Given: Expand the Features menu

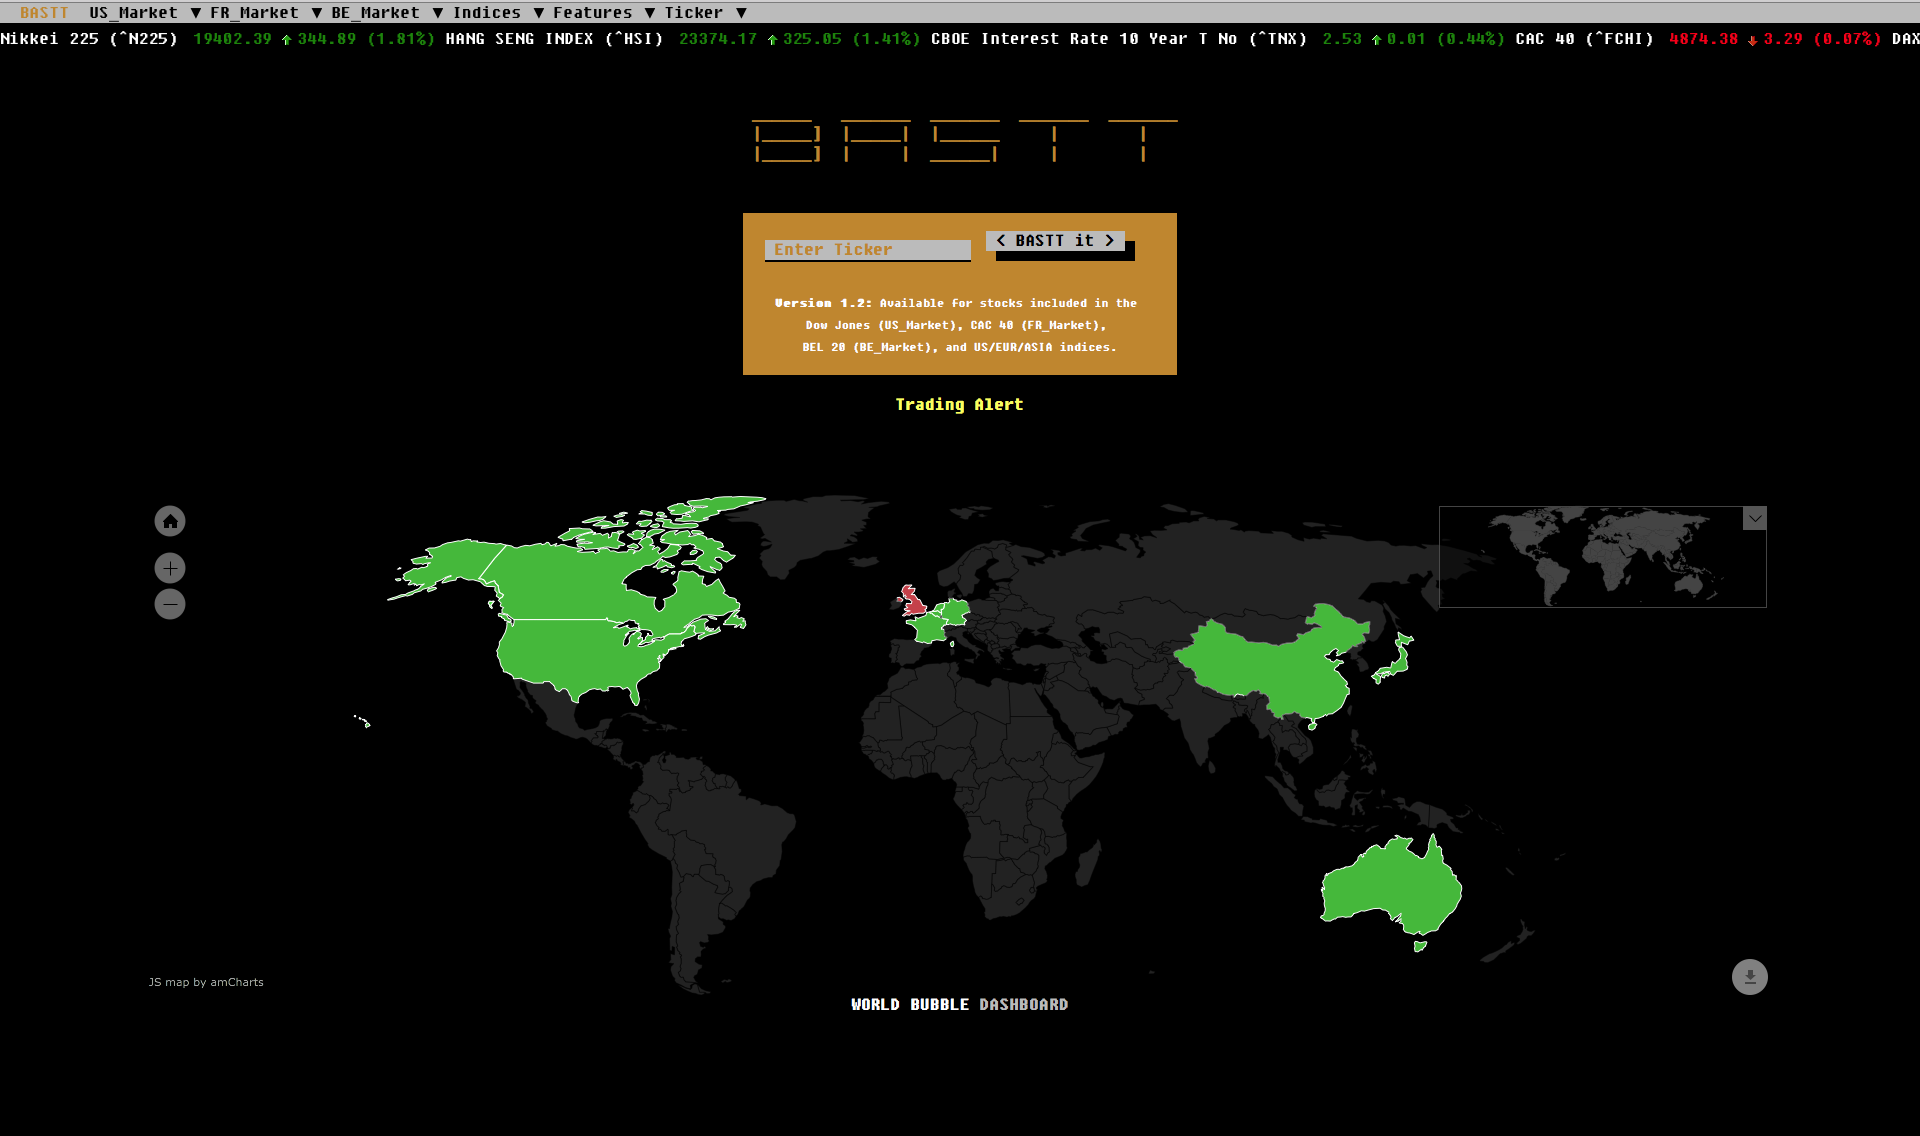Looking at the screenshot, I should [604, 13].
